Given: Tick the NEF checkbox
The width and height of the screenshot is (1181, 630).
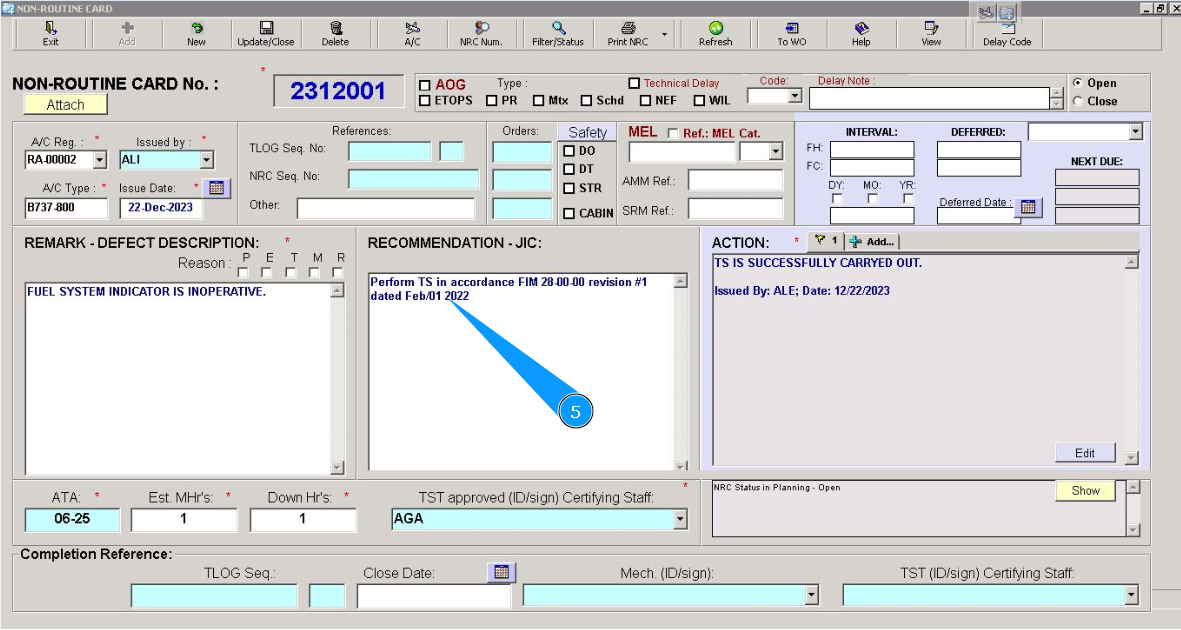Looking at the screenshot, I should point(645,100).
